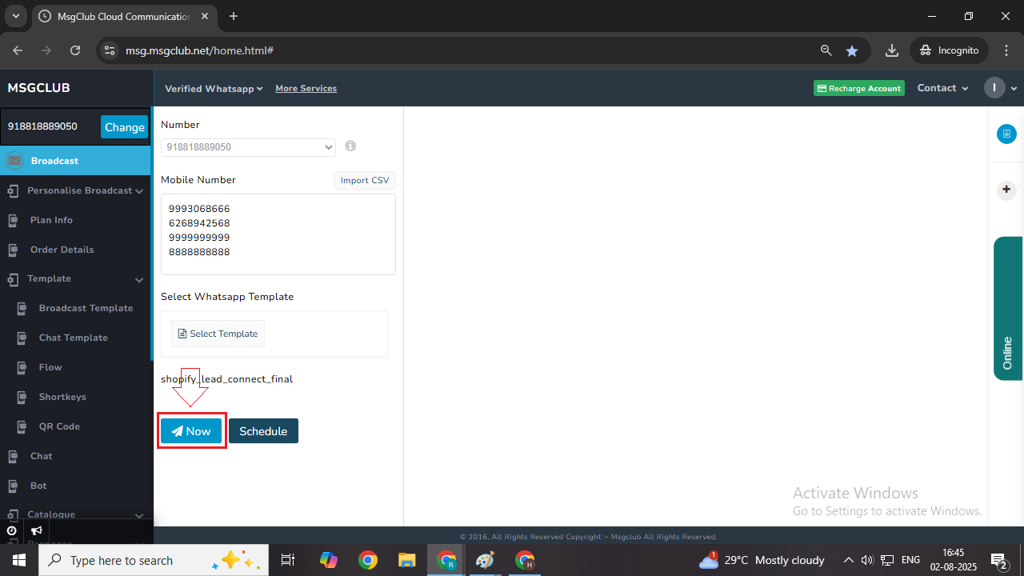The image size is (1024, 576).
Task: Click the address bar URL
Action: pyautogui.click(x=199, y=50)
